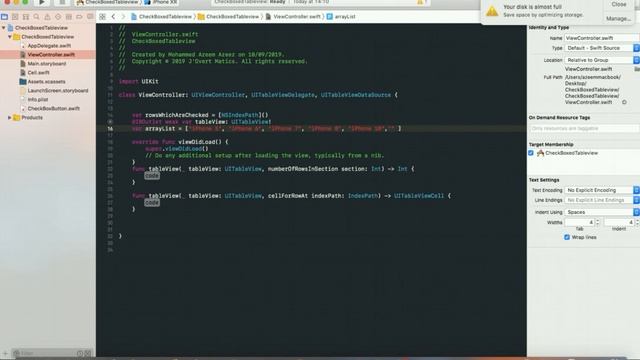
Task: Close the disk full notification
Action: pyautogui.click(x=619, y=4)
